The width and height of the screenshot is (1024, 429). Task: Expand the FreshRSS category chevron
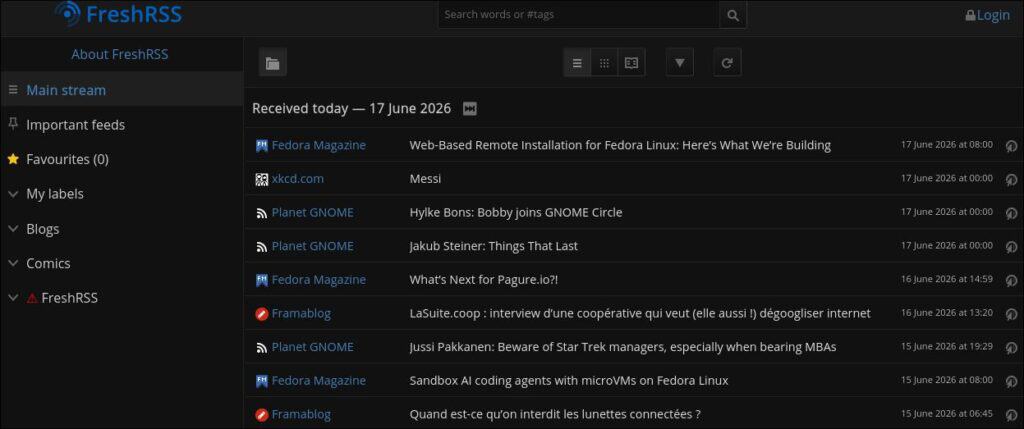[12, 298]
